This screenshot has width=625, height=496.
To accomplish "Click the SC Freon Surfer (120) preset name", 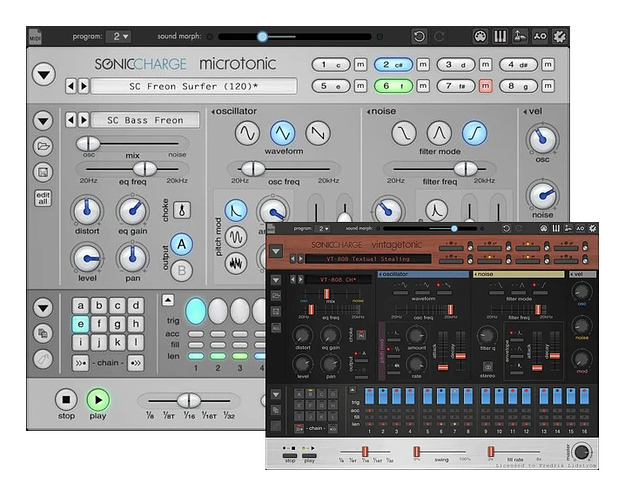I will click(x=194, y=86).
